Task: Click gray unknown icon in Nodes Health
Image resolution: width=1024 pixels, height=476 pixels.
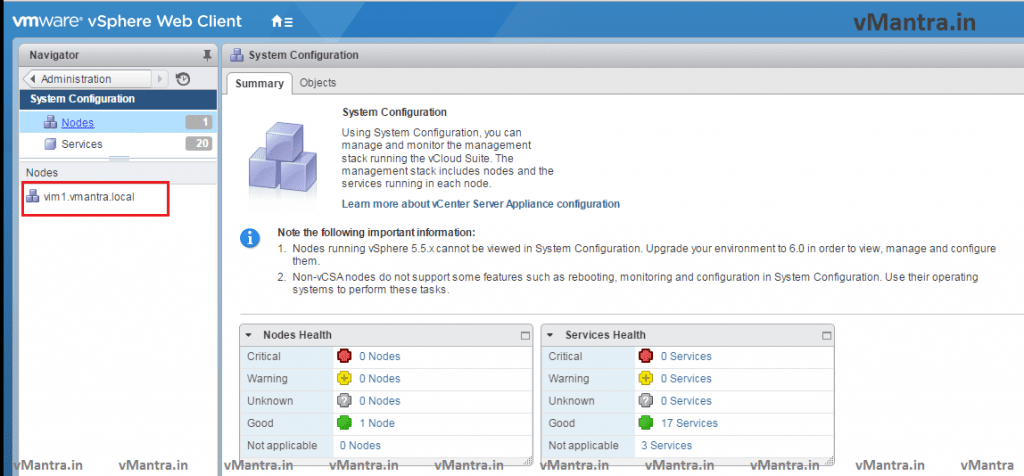Action: pyautogui.click(x=344, y=400)
